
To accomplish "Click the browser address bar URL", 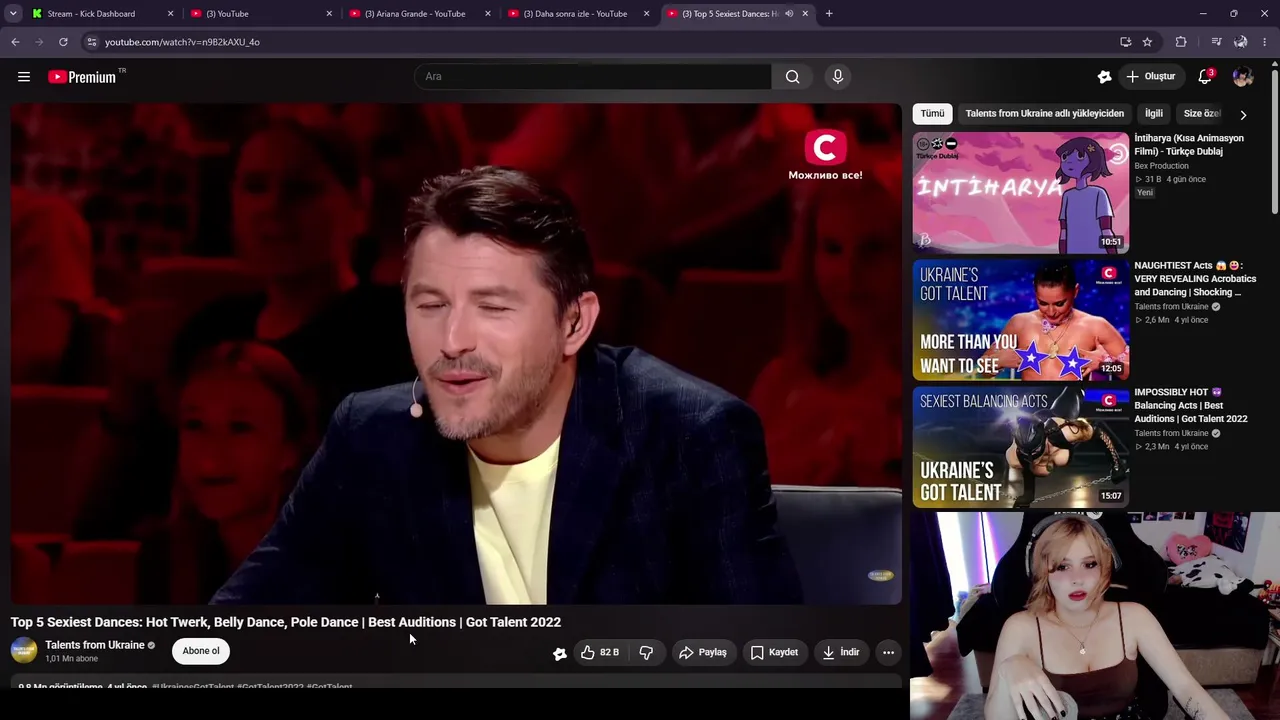I will click(182, 42).
